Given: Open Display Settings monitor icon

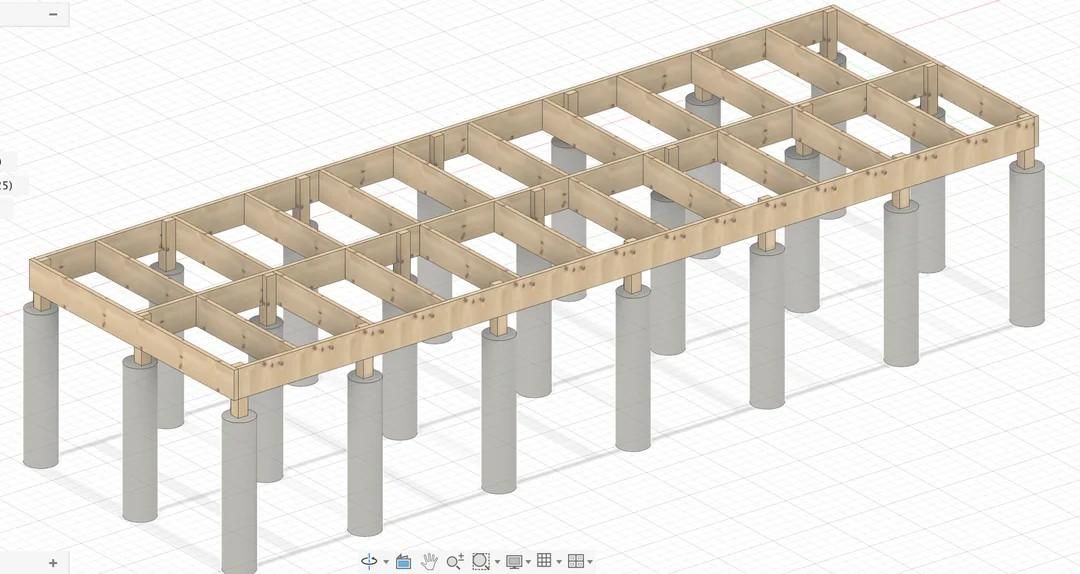Looking at the screenshot, I should [514, 562].
